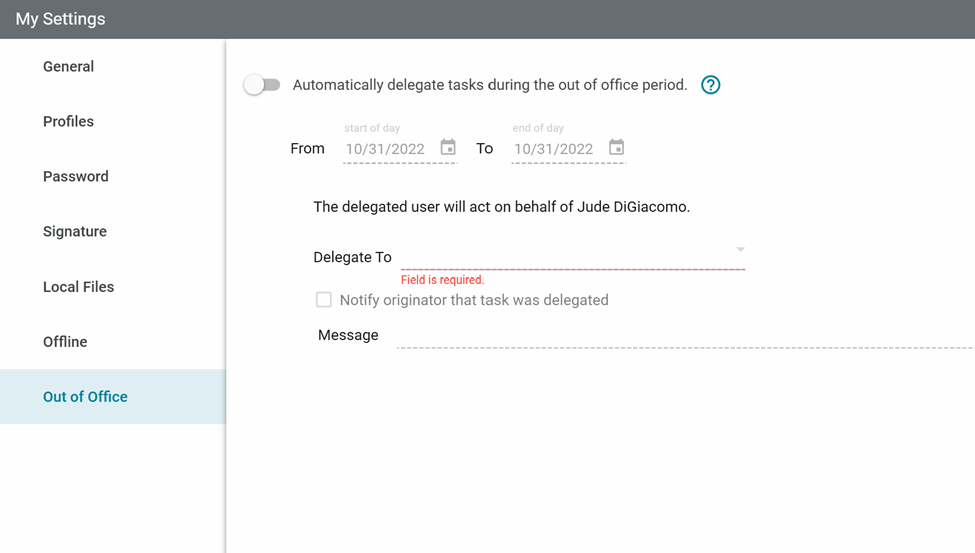Check Notify originator that task was delegated
Viewport: 975px width, 553px height.
click(x=324, y=300)
